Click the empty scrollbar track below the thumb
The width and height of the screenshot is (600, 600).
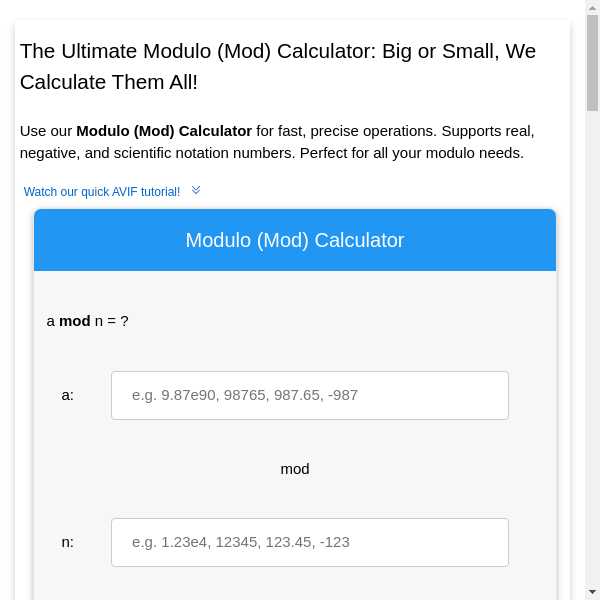592,350
